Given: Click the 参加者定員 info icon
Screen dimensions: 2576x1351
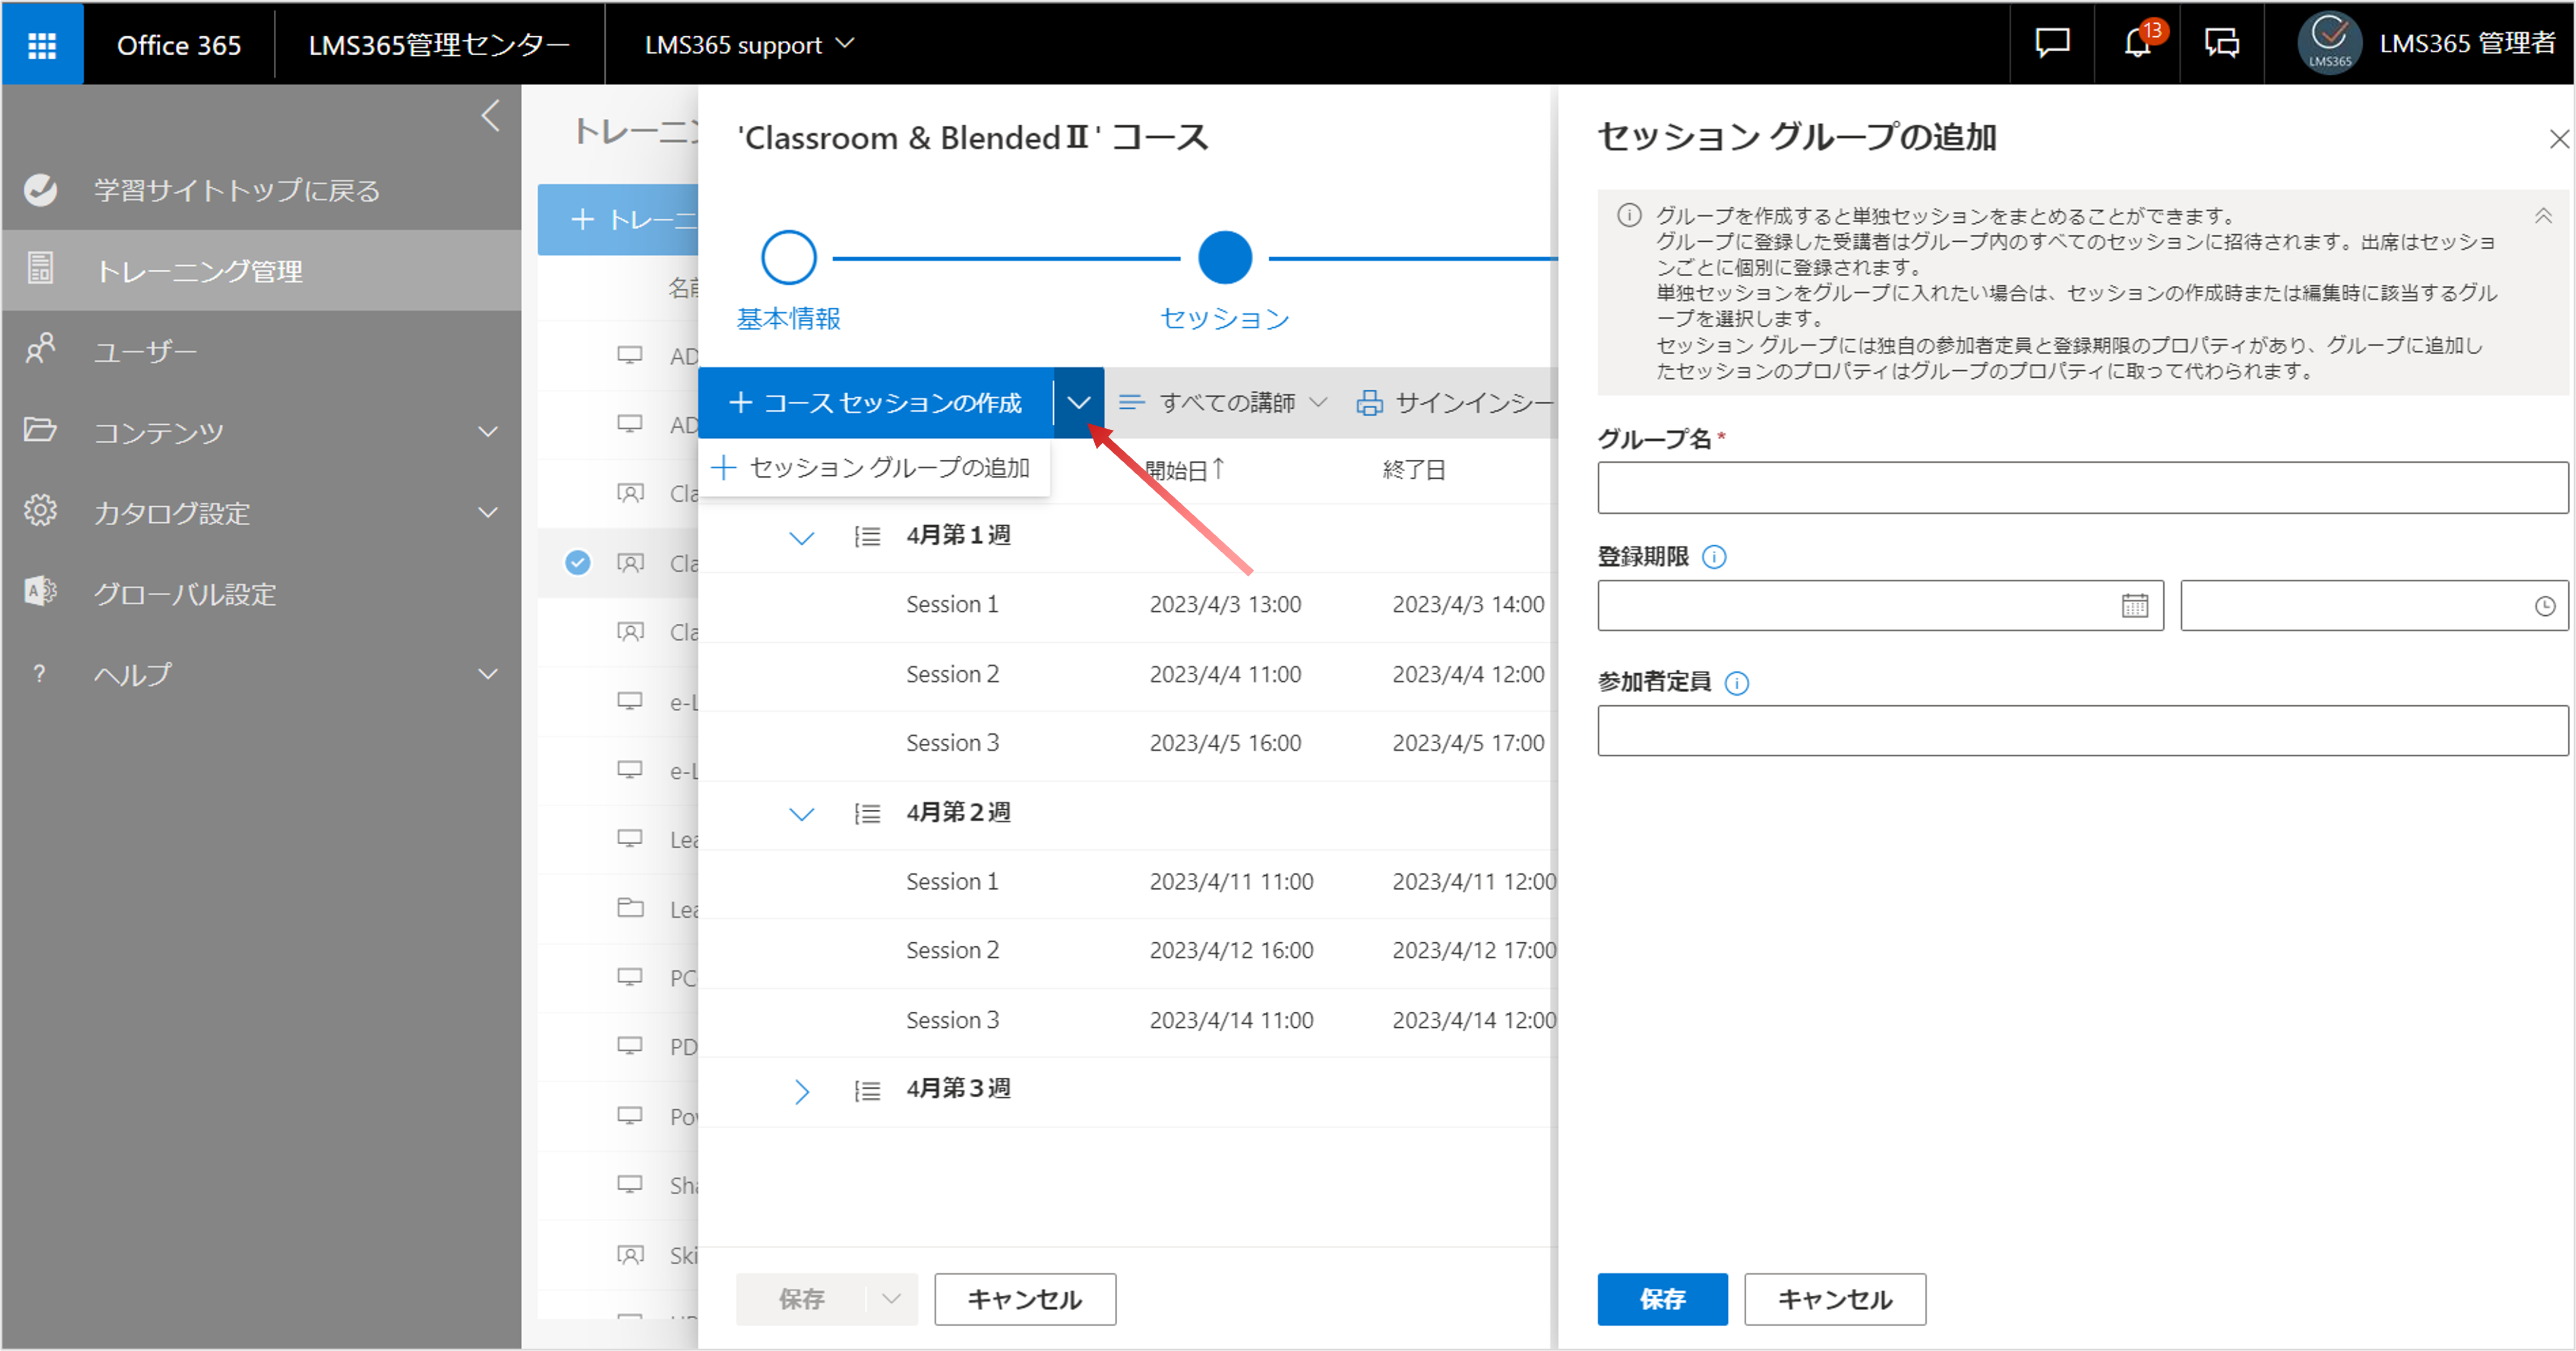Looking at the screenshot, I should coord(1737,683).
